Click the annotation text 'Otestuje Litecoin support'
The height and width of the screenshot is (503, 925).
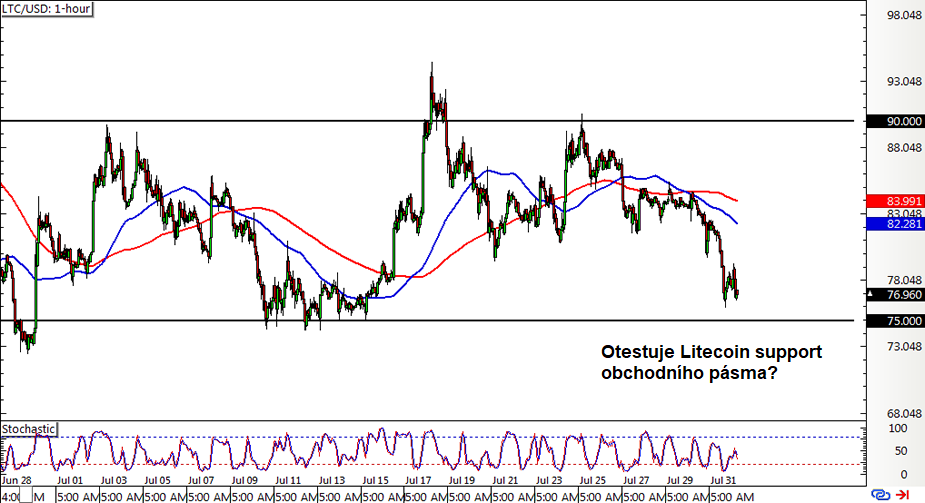[x=711, y=352]
